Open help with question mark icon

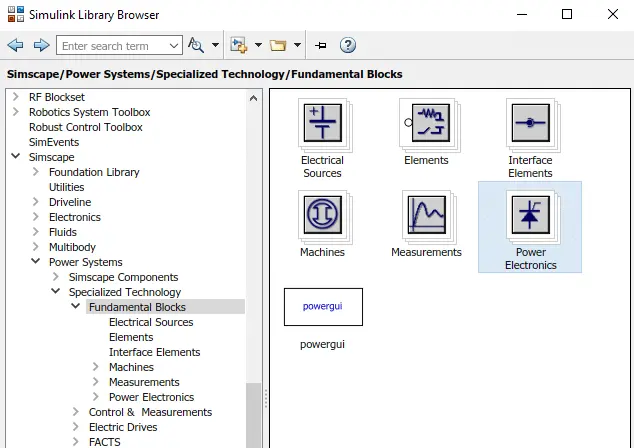tap(347, 46)
